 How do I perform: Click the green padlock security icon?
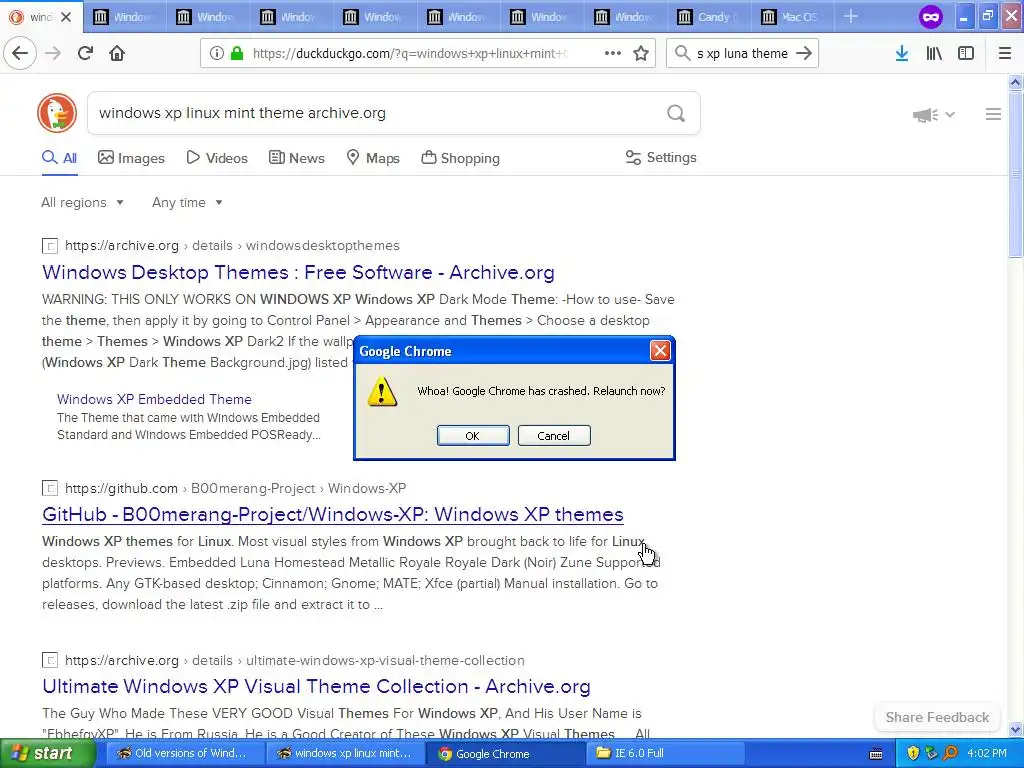coord(237,53)
